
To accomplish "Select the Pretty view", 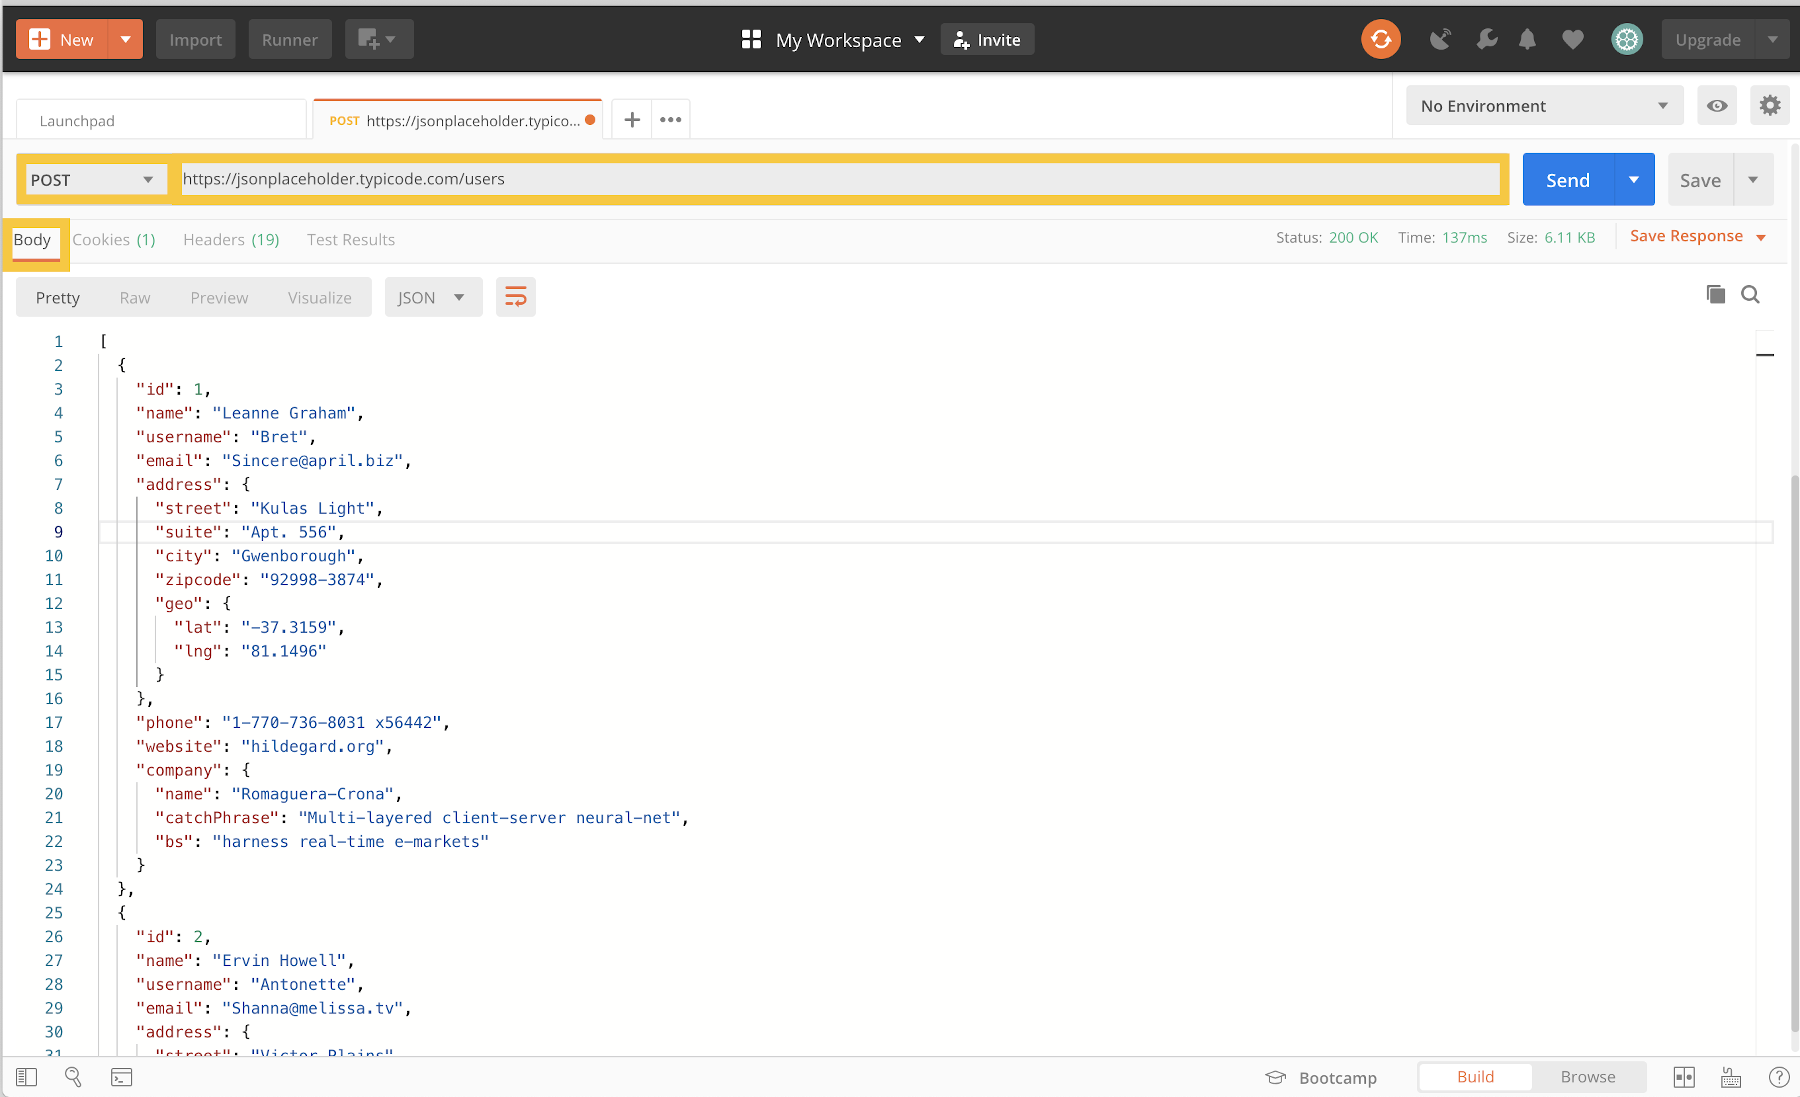I will [58, 298].
